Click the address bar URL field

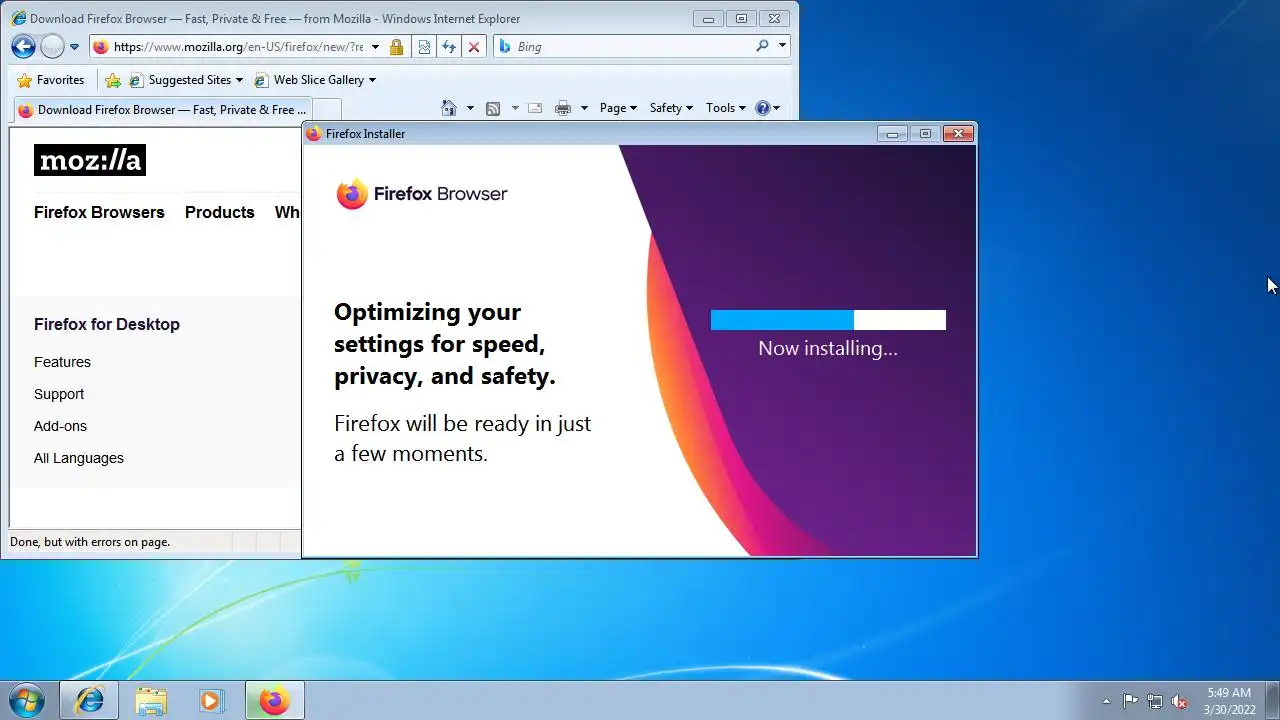(238, 46)
